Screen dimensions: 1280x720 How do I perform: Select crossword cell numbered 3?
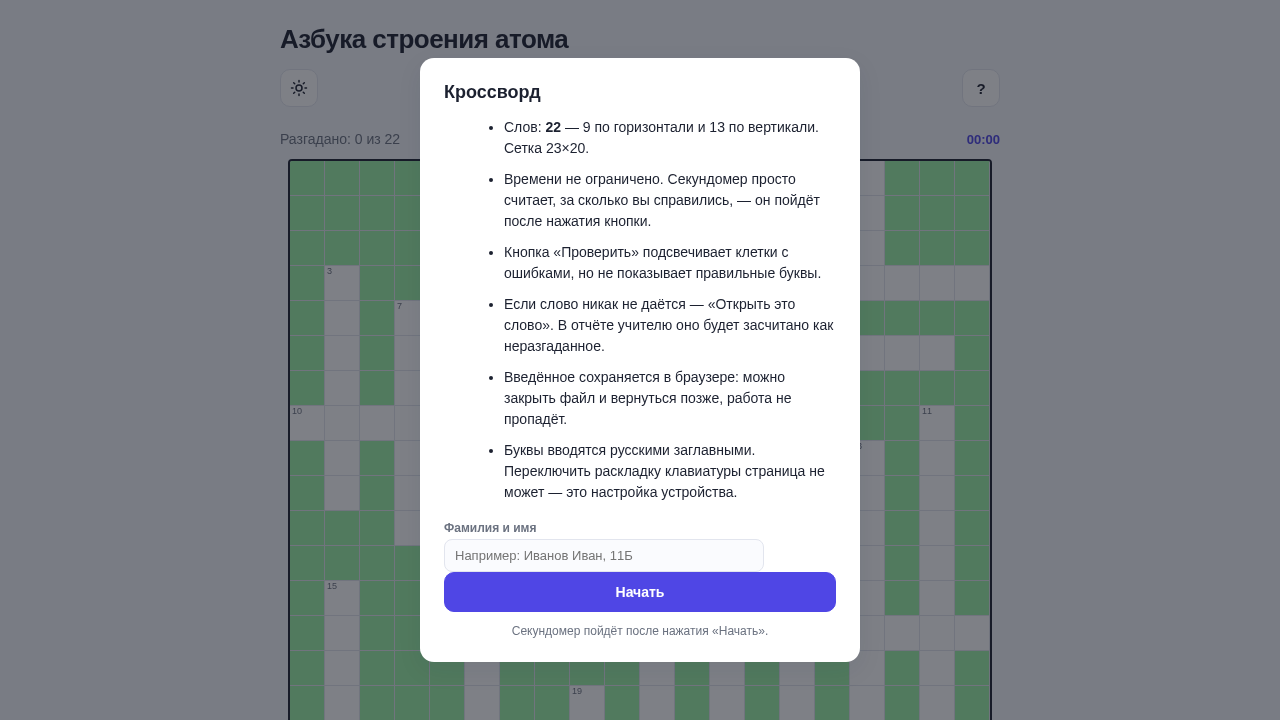pos(342,283)
